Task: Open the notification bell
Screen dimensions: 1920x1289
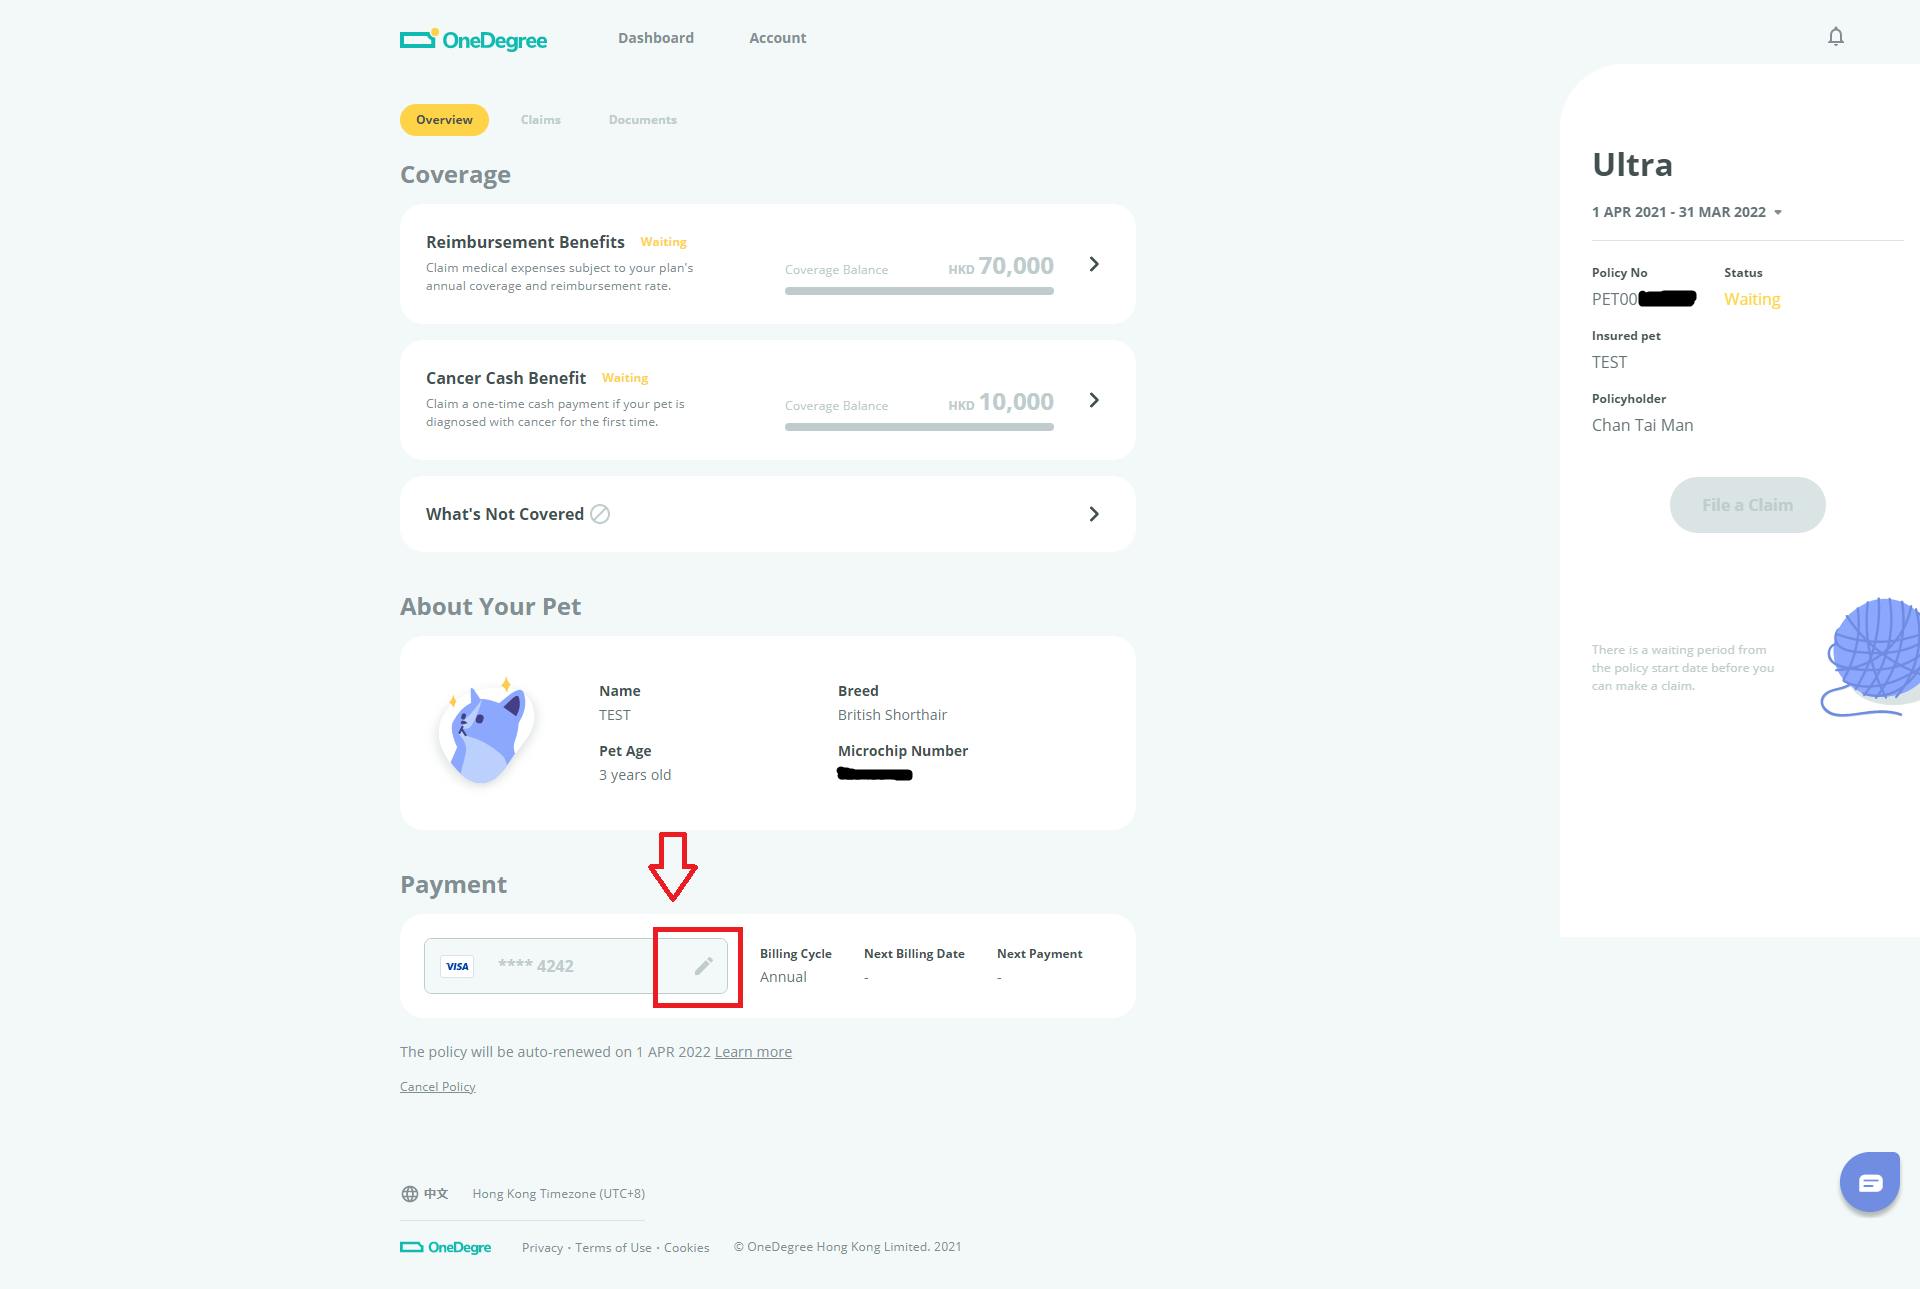Action: click(1835, 37)
